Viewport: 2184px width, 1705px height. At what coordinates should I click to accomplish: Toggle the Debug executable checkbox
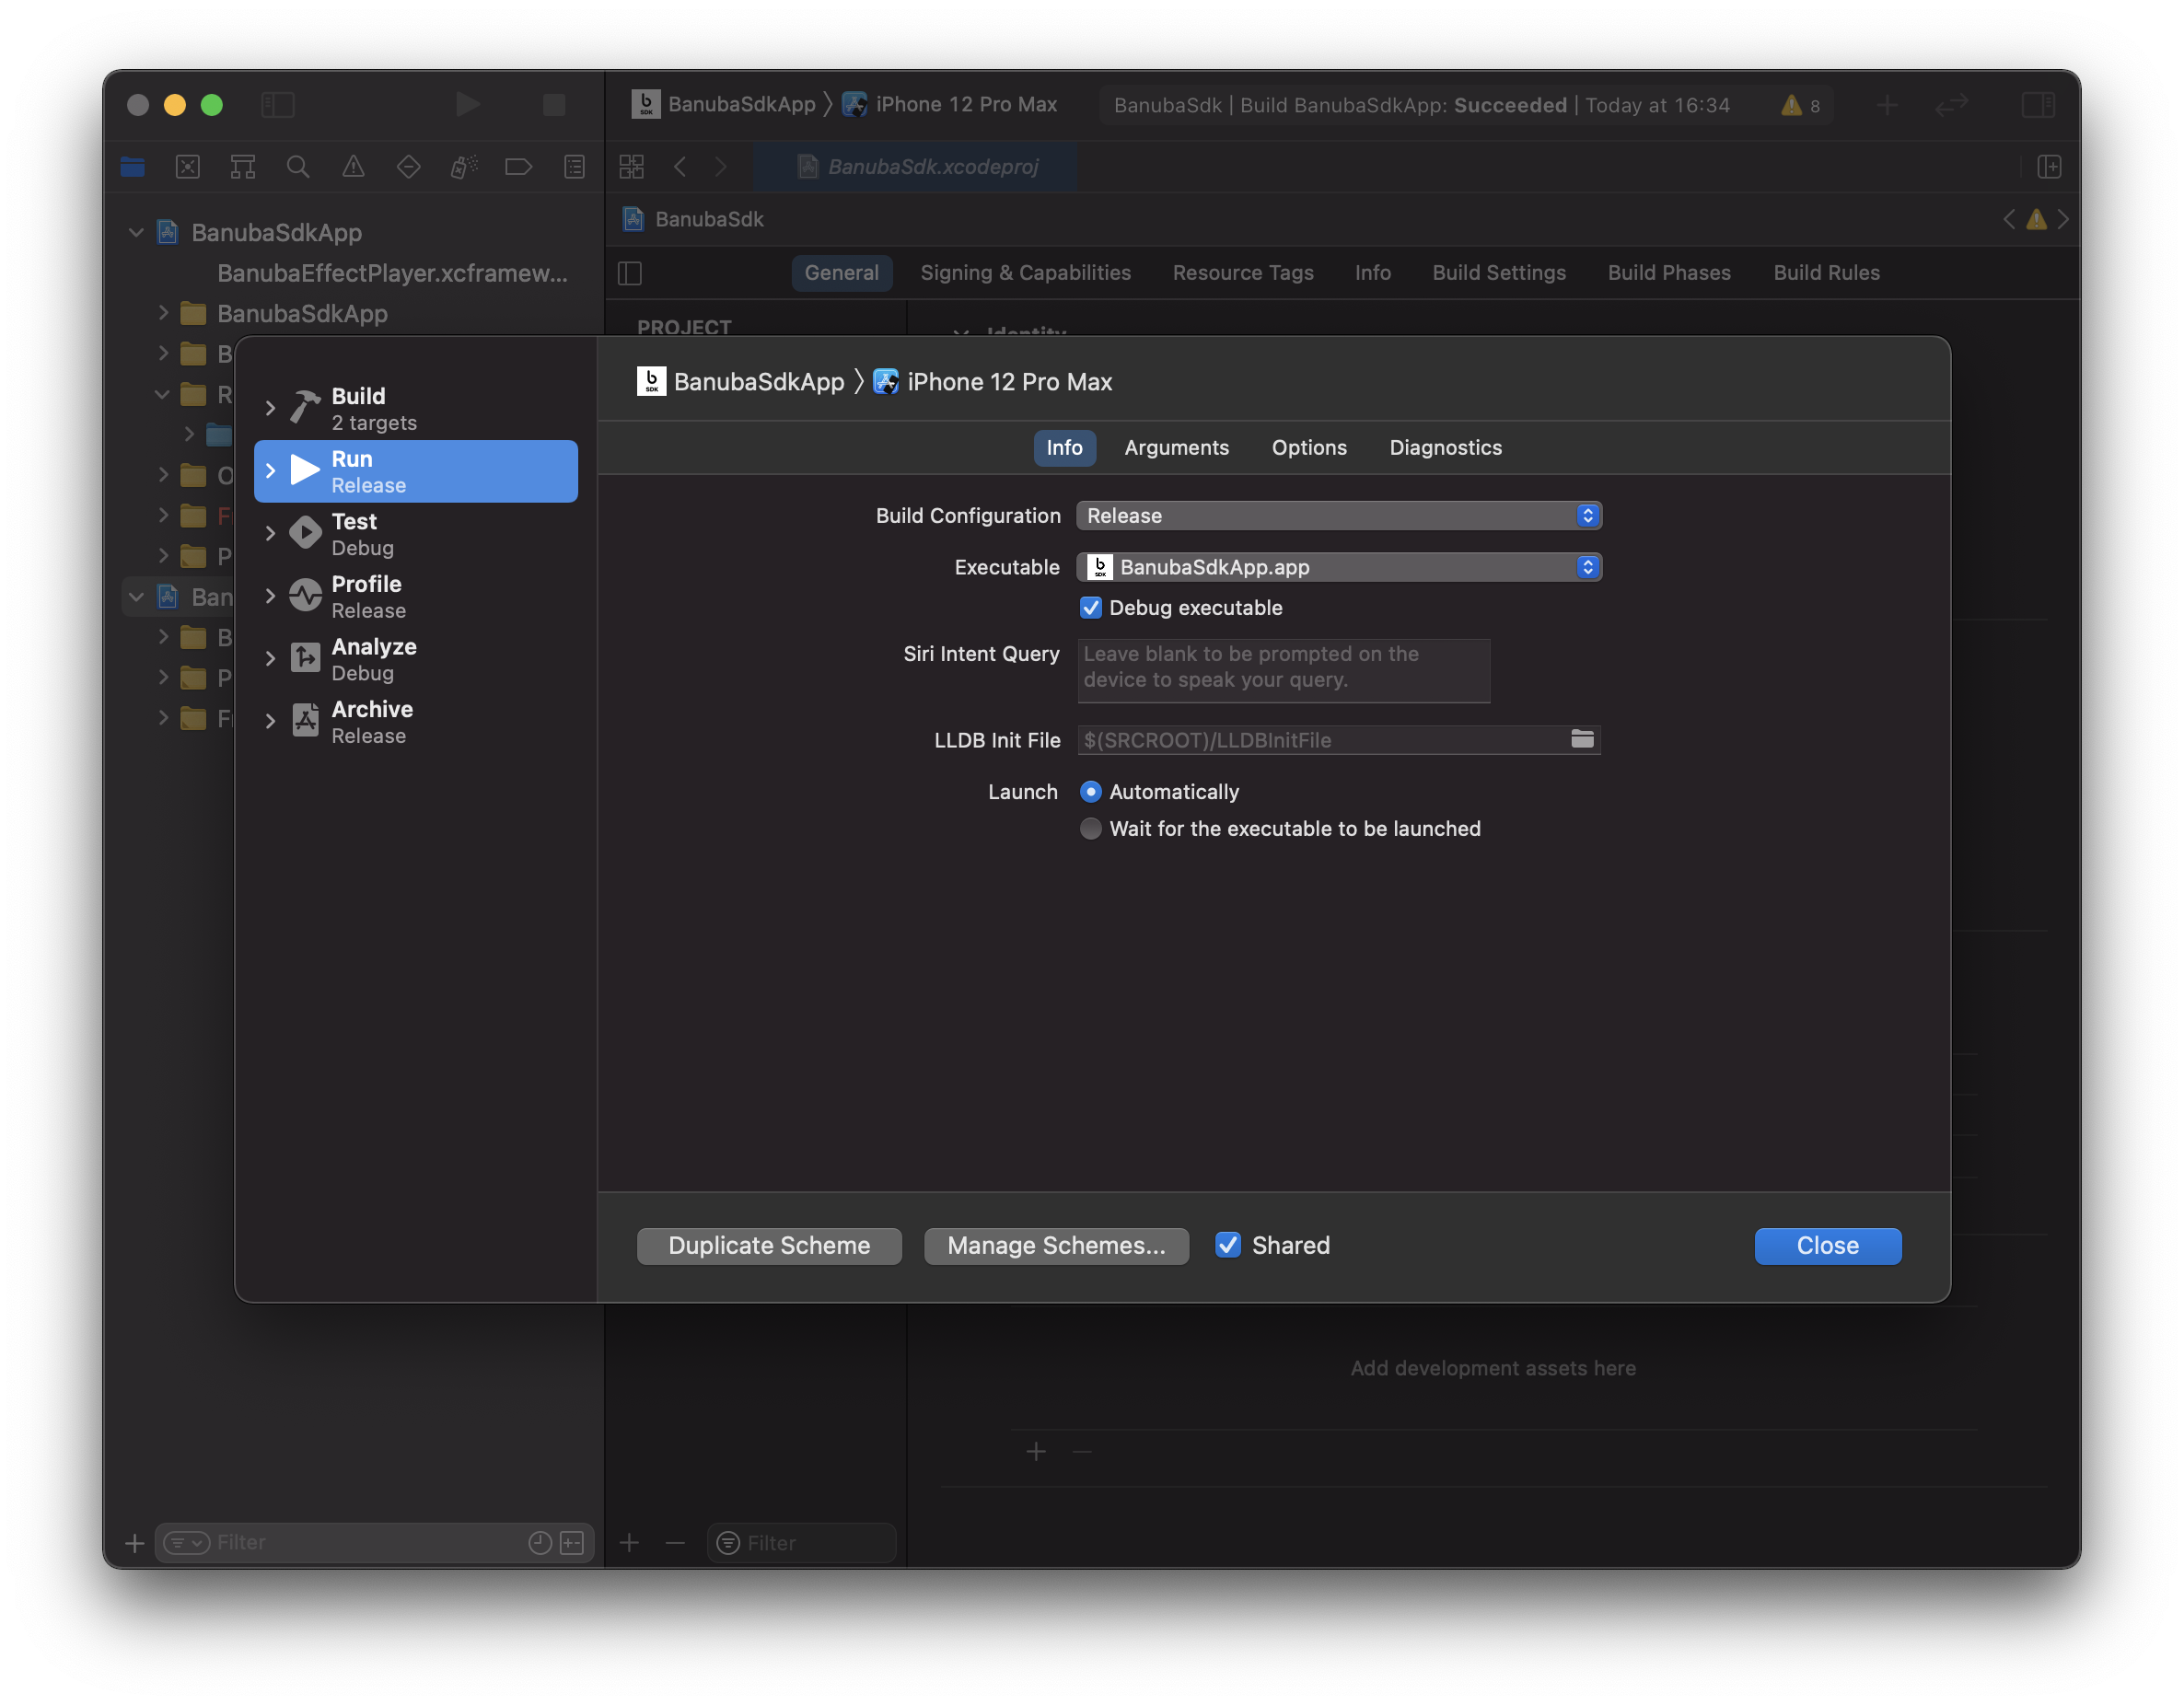pyautogui.click(x=1090, y=608)
